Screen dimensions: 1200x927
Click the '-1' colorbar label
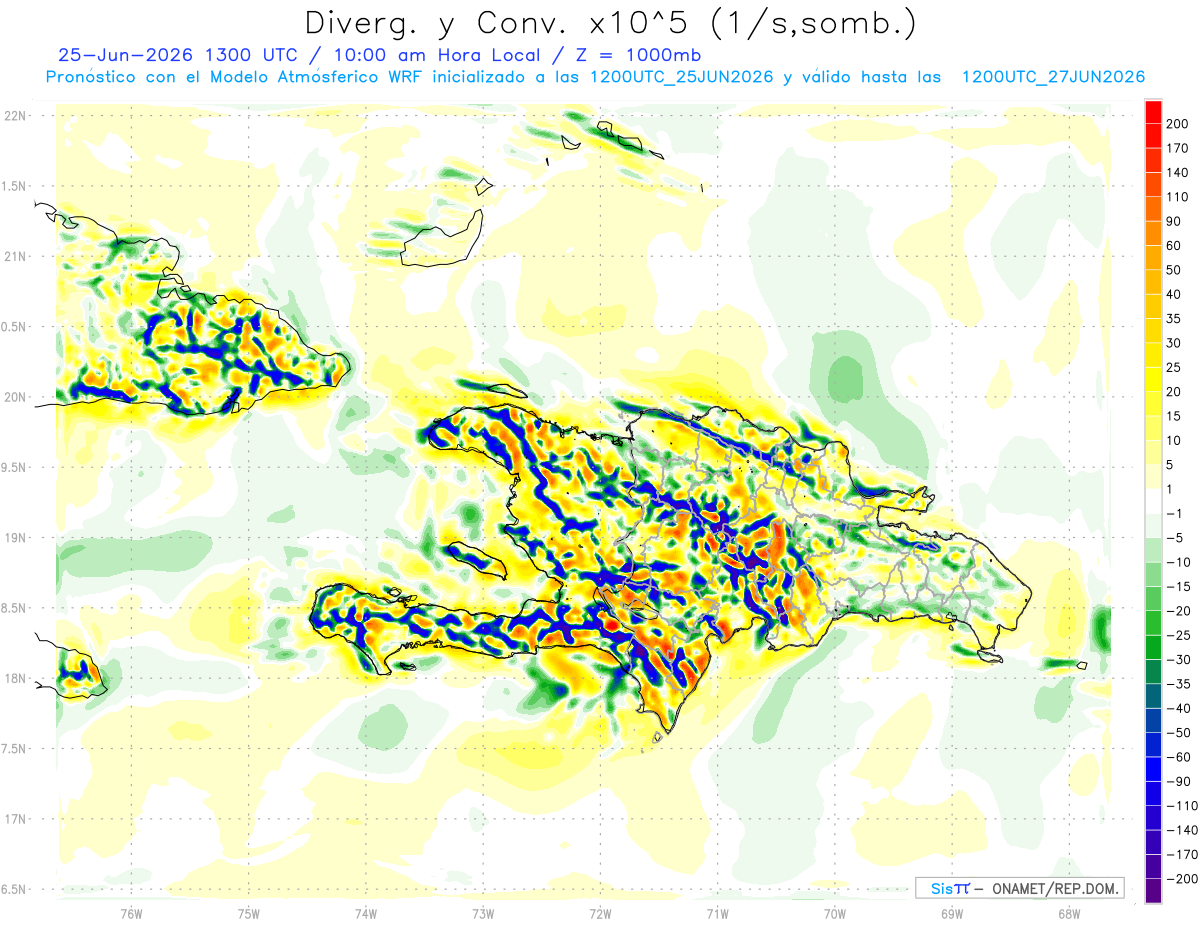[1176, 513]
